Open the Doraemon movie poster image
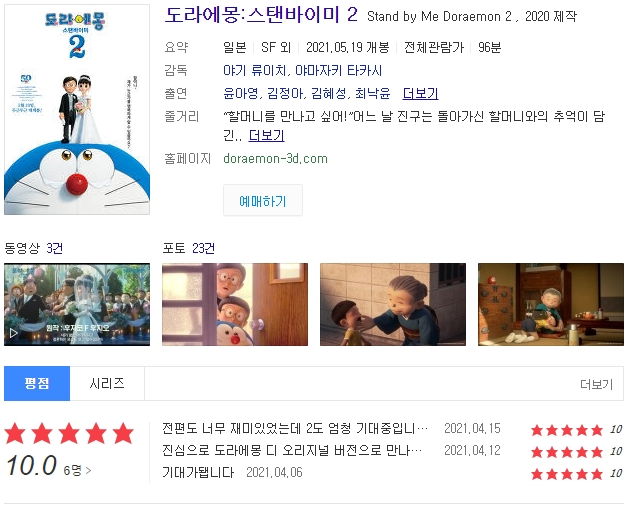 pyautogui.click(x=77, y=110)
